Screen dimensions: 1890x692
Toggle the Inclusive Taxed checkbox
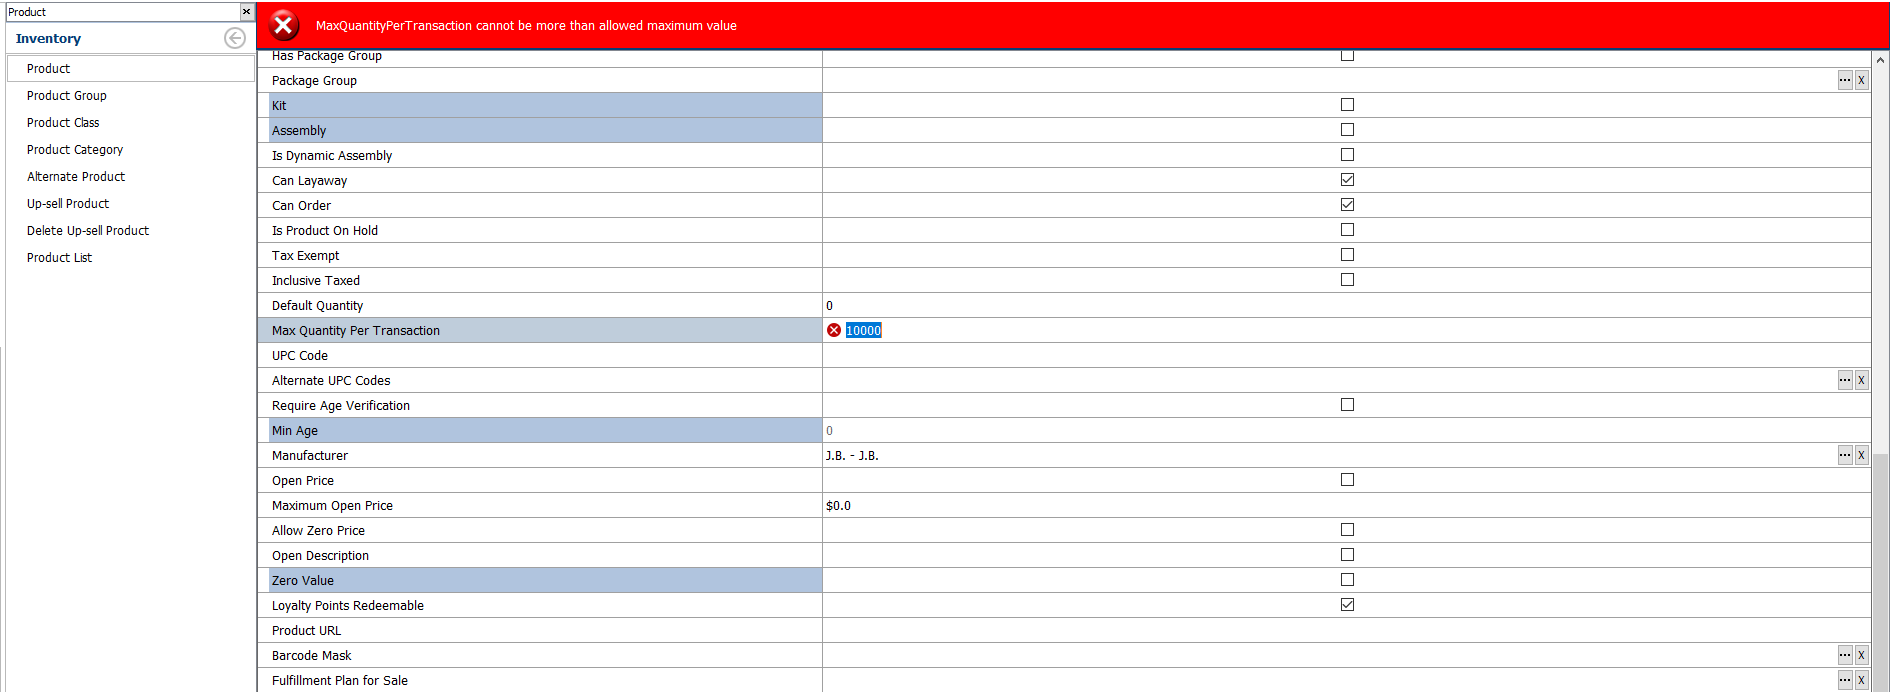pos(1347,280)
